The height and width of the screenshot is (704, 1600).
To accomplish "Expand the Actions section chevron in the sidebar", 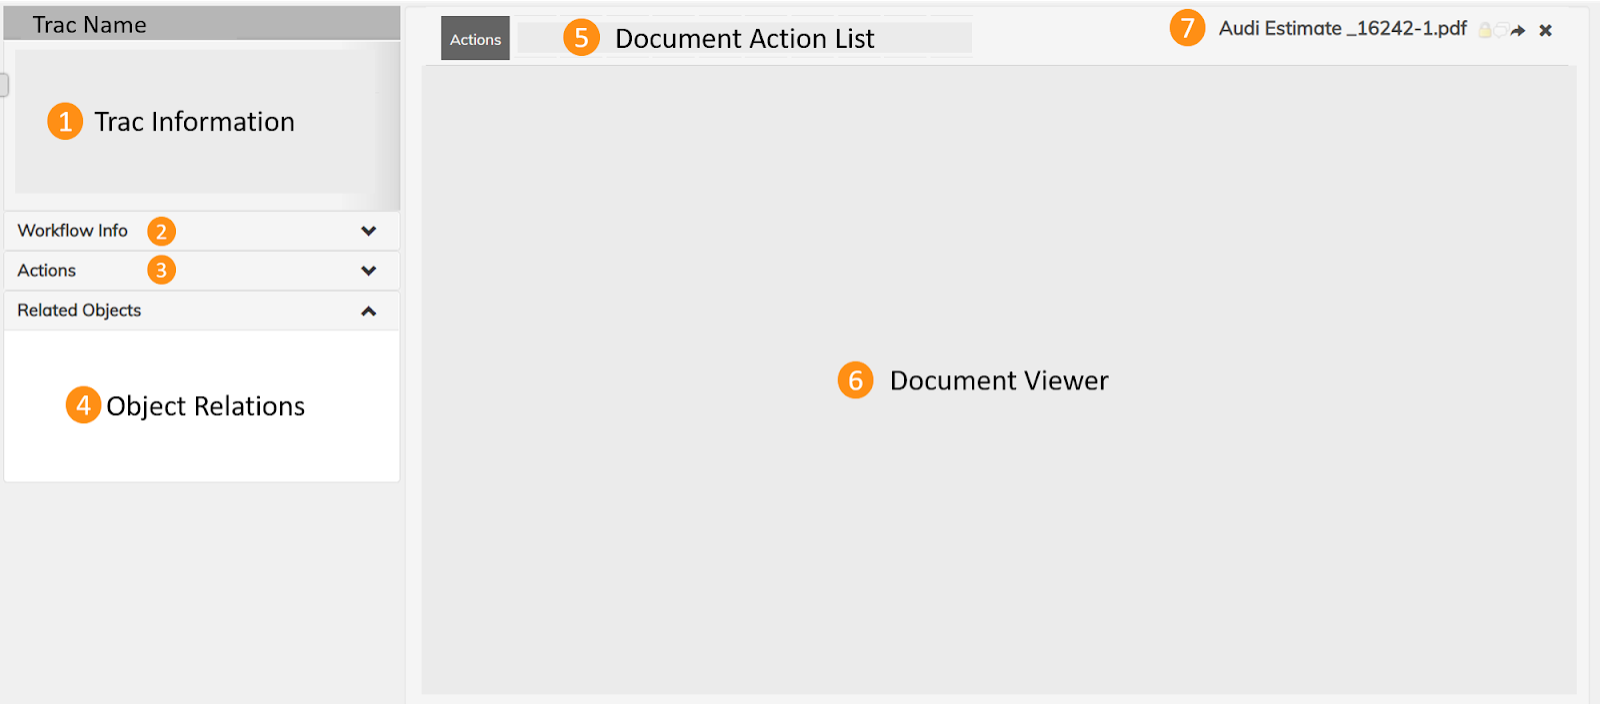I will 368,271.
